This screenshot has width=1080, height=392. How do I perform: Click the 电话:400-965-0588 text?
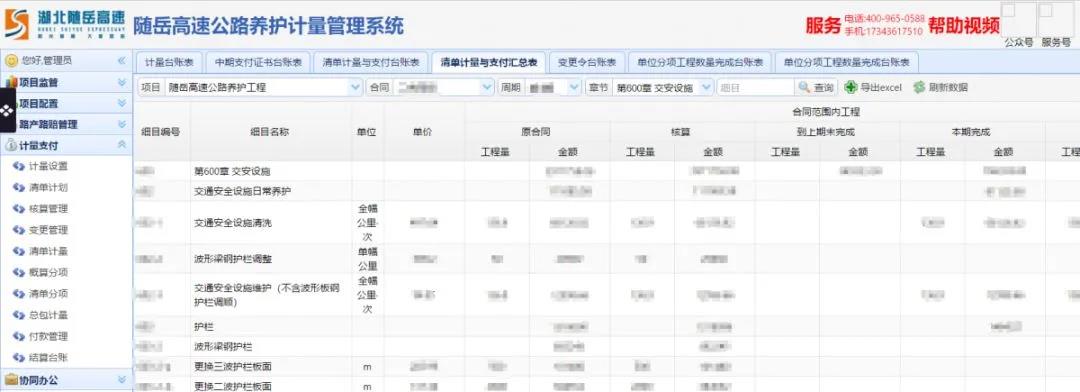coord(884,19)
